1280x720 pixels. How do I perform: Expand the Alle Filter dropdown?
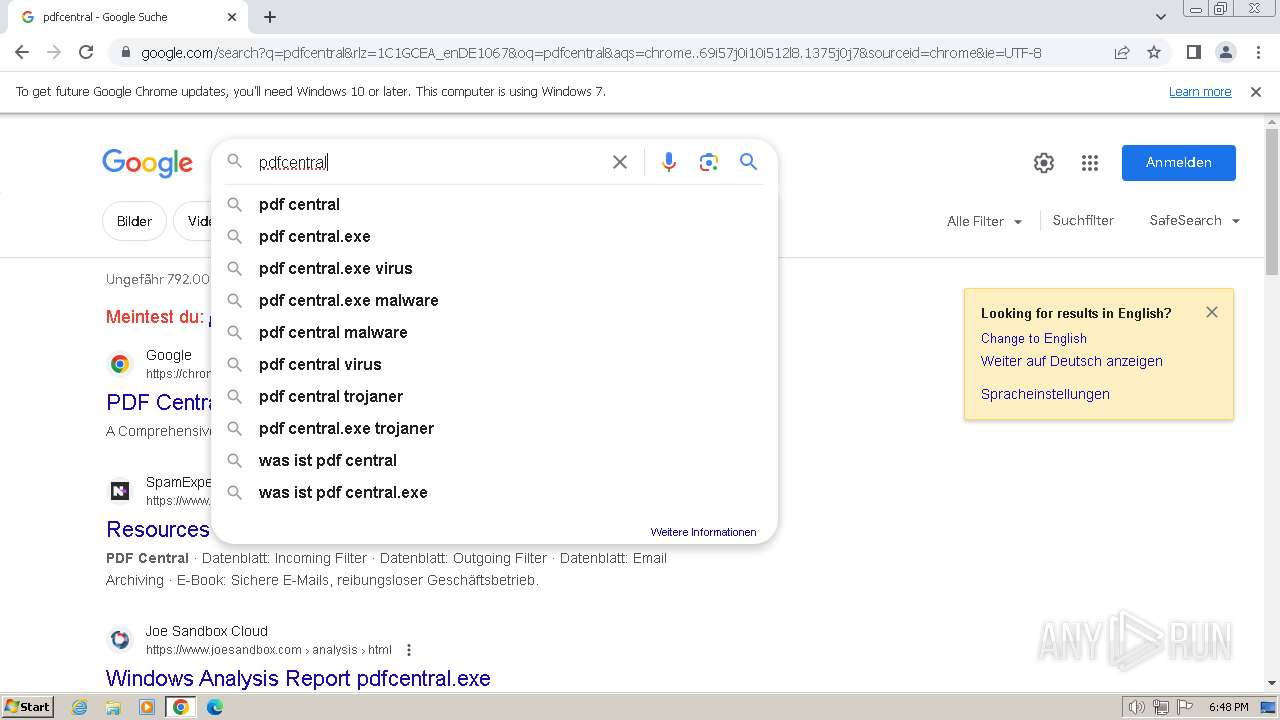click(x=985, y=221)
